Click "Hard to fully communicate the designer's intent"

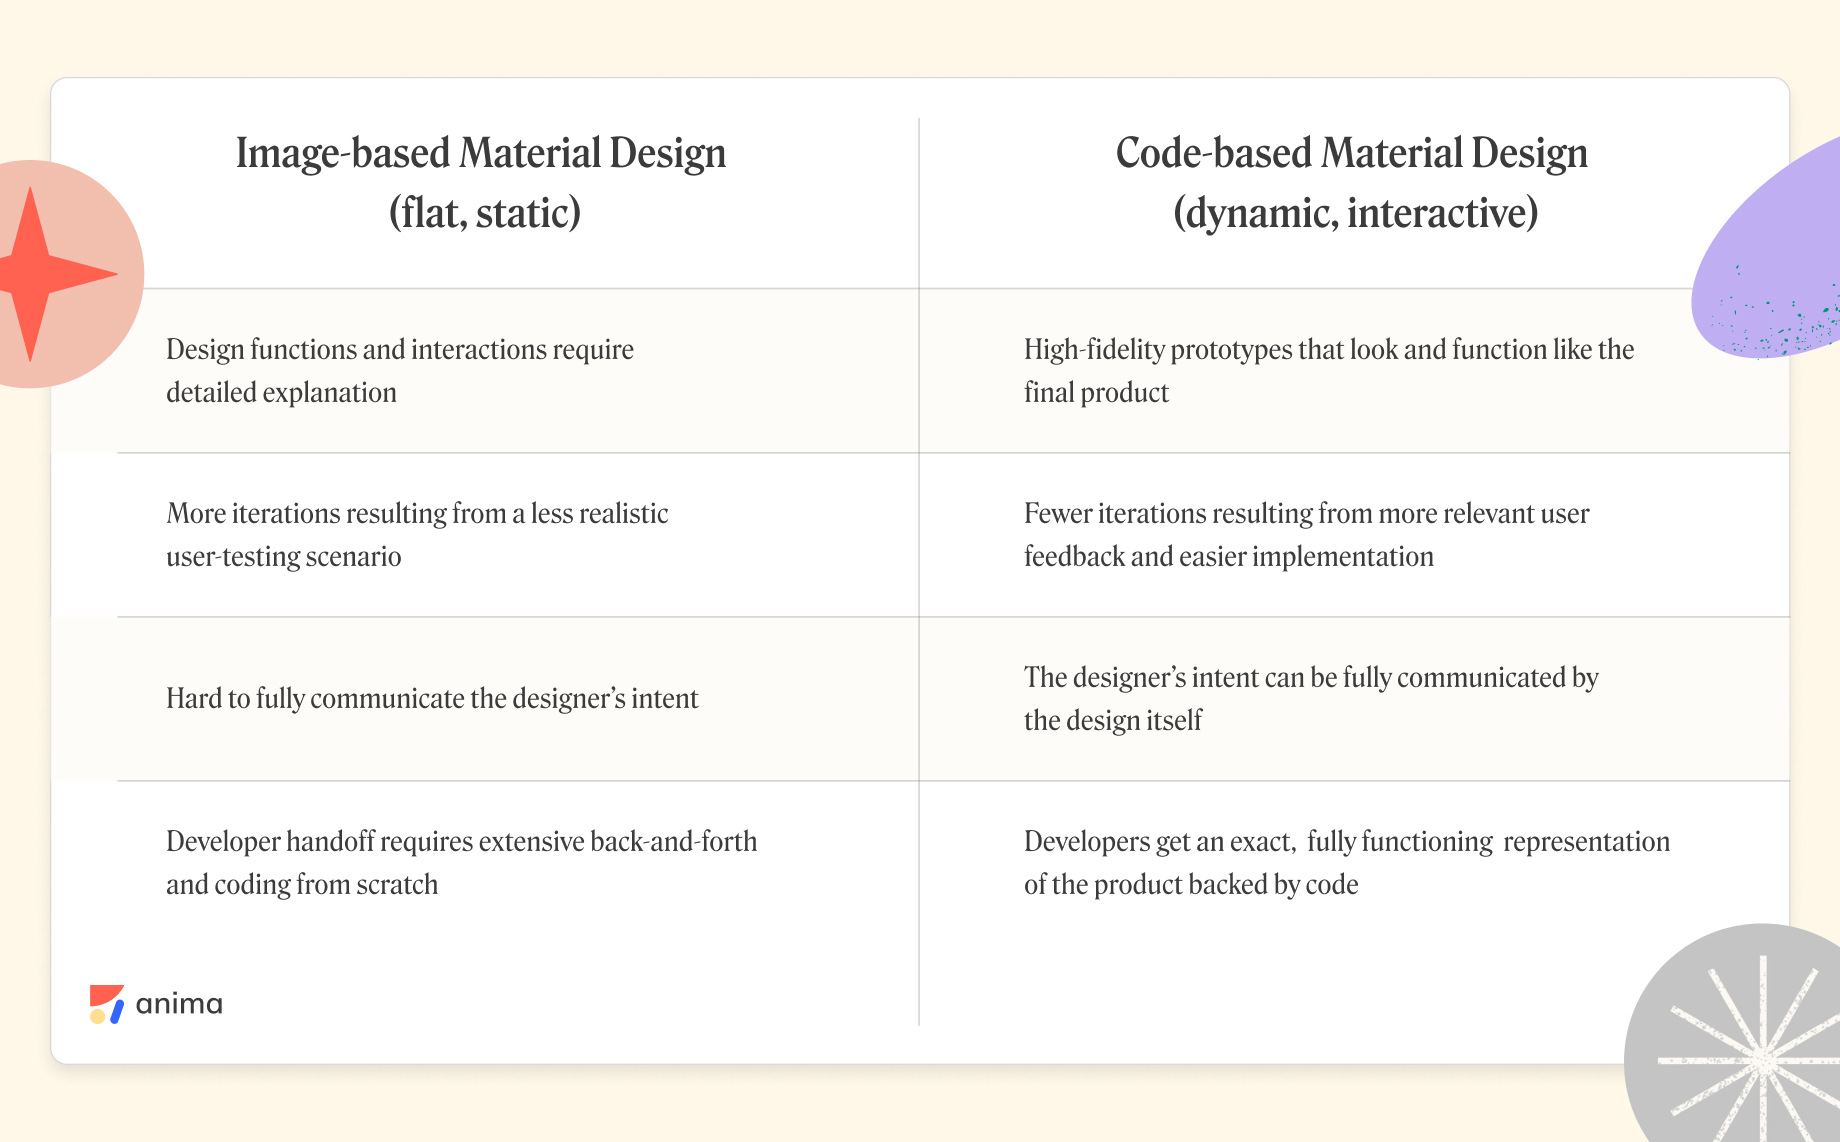coord(432,698)
